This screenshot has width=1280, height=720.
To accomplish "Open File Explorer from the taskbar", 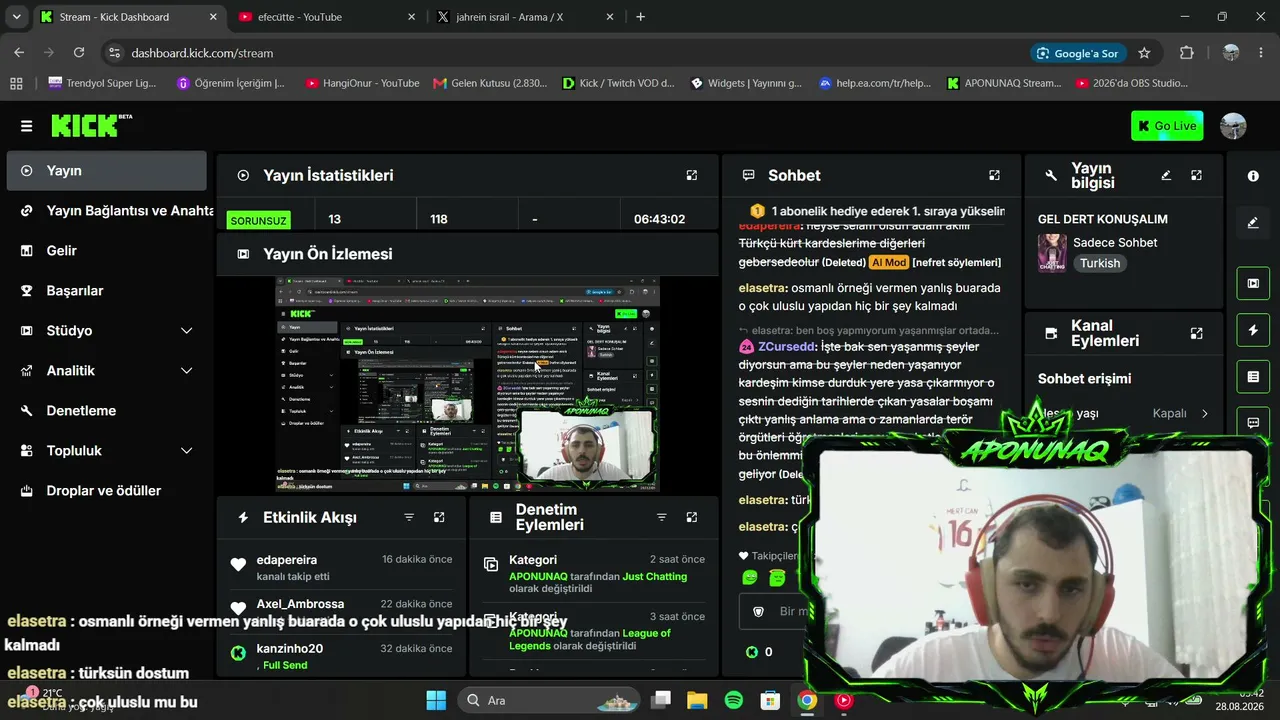I will 697,700.
